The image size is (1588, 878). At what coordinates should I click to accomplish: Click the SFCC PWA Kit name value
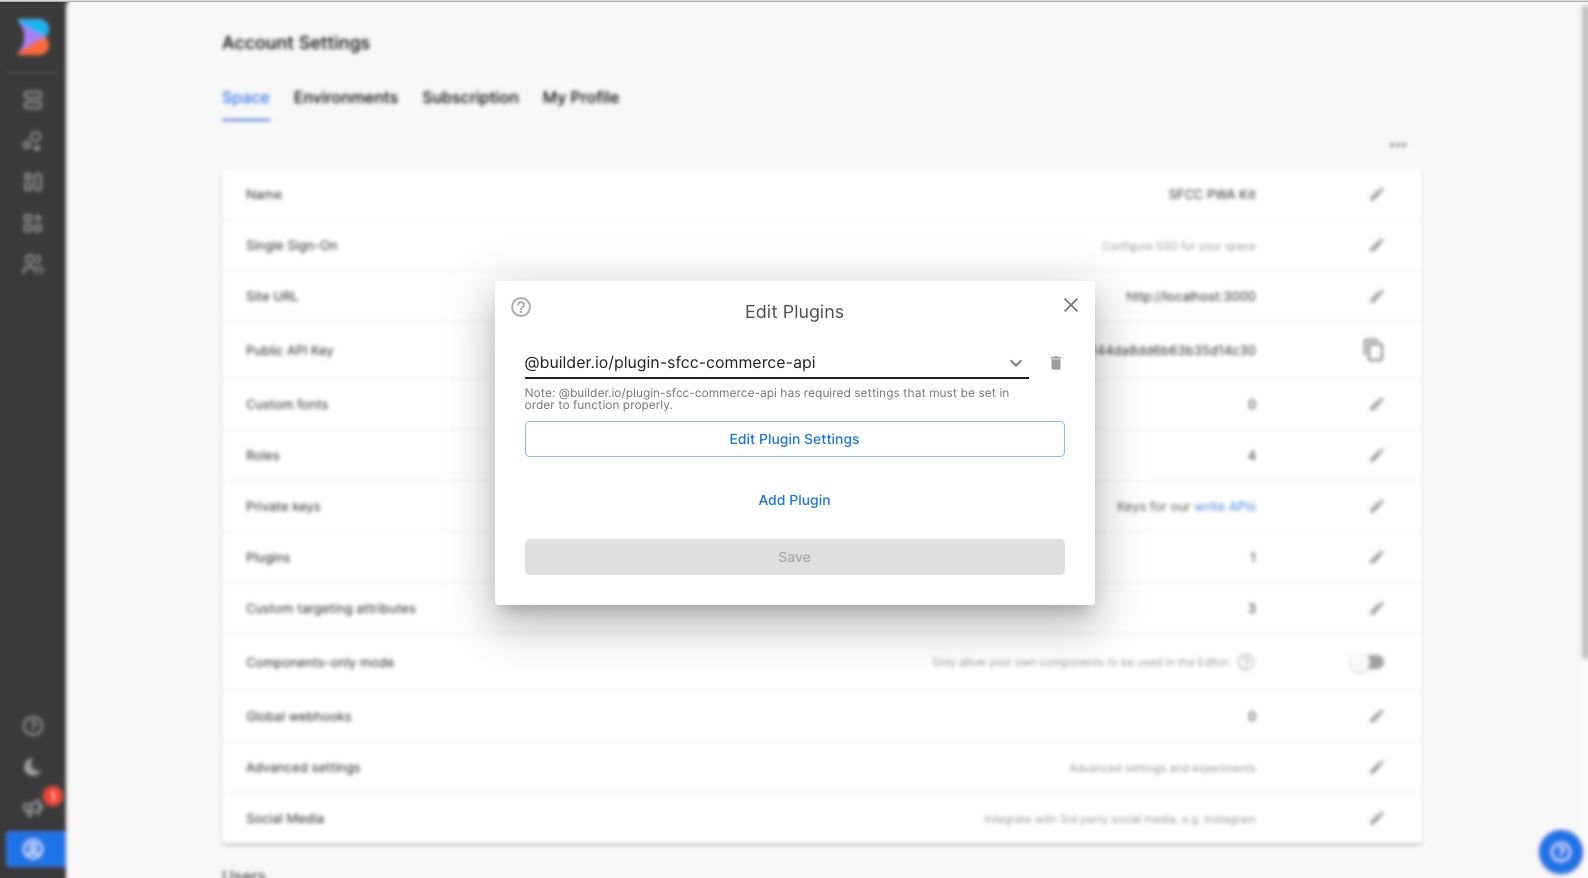tap(1212, 194)
